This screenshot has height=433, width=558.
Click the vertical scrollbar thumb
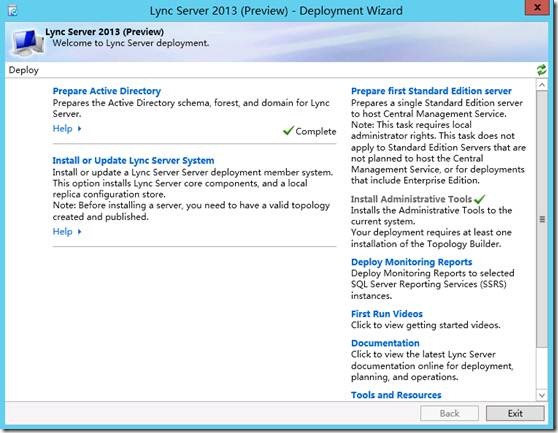coord(542,219)
